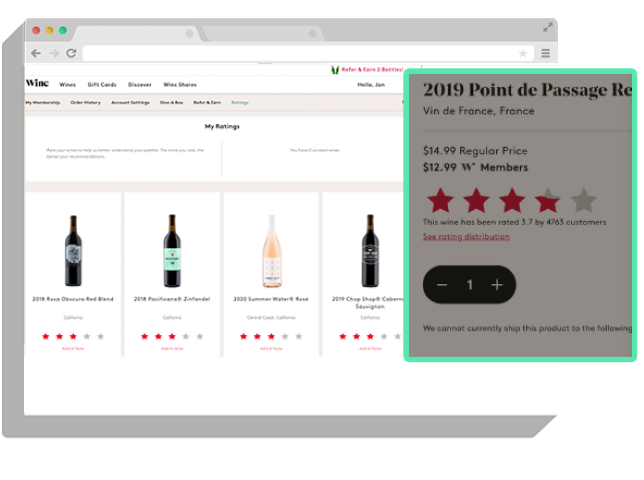
Task: Go to the Account Settings tab
Action: click(x=130, y=102)
